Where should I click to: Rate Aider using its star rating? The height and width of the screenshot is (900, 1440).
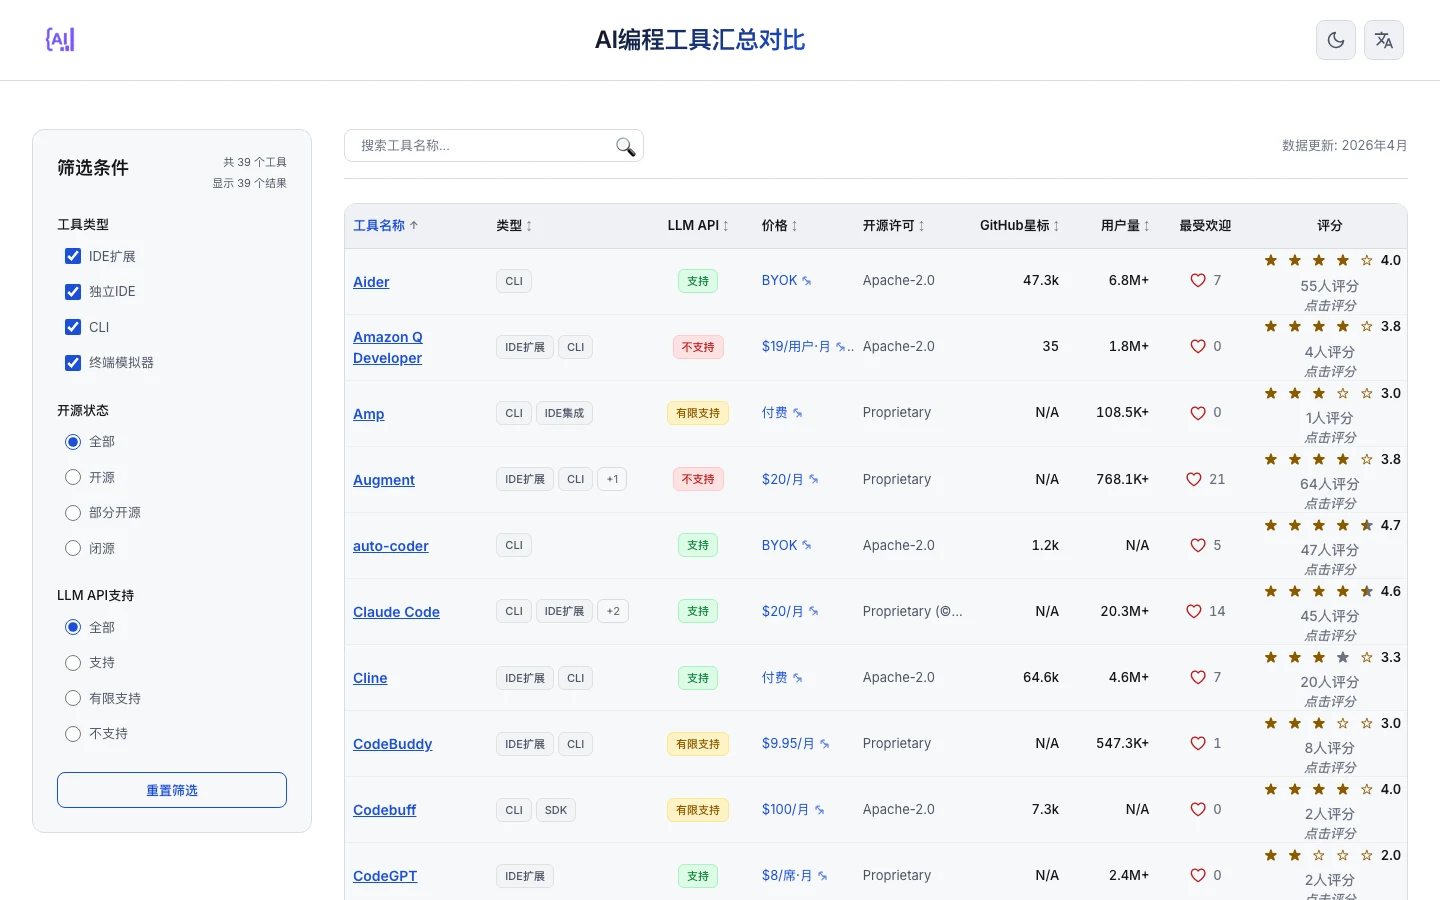coord(1319,260)
